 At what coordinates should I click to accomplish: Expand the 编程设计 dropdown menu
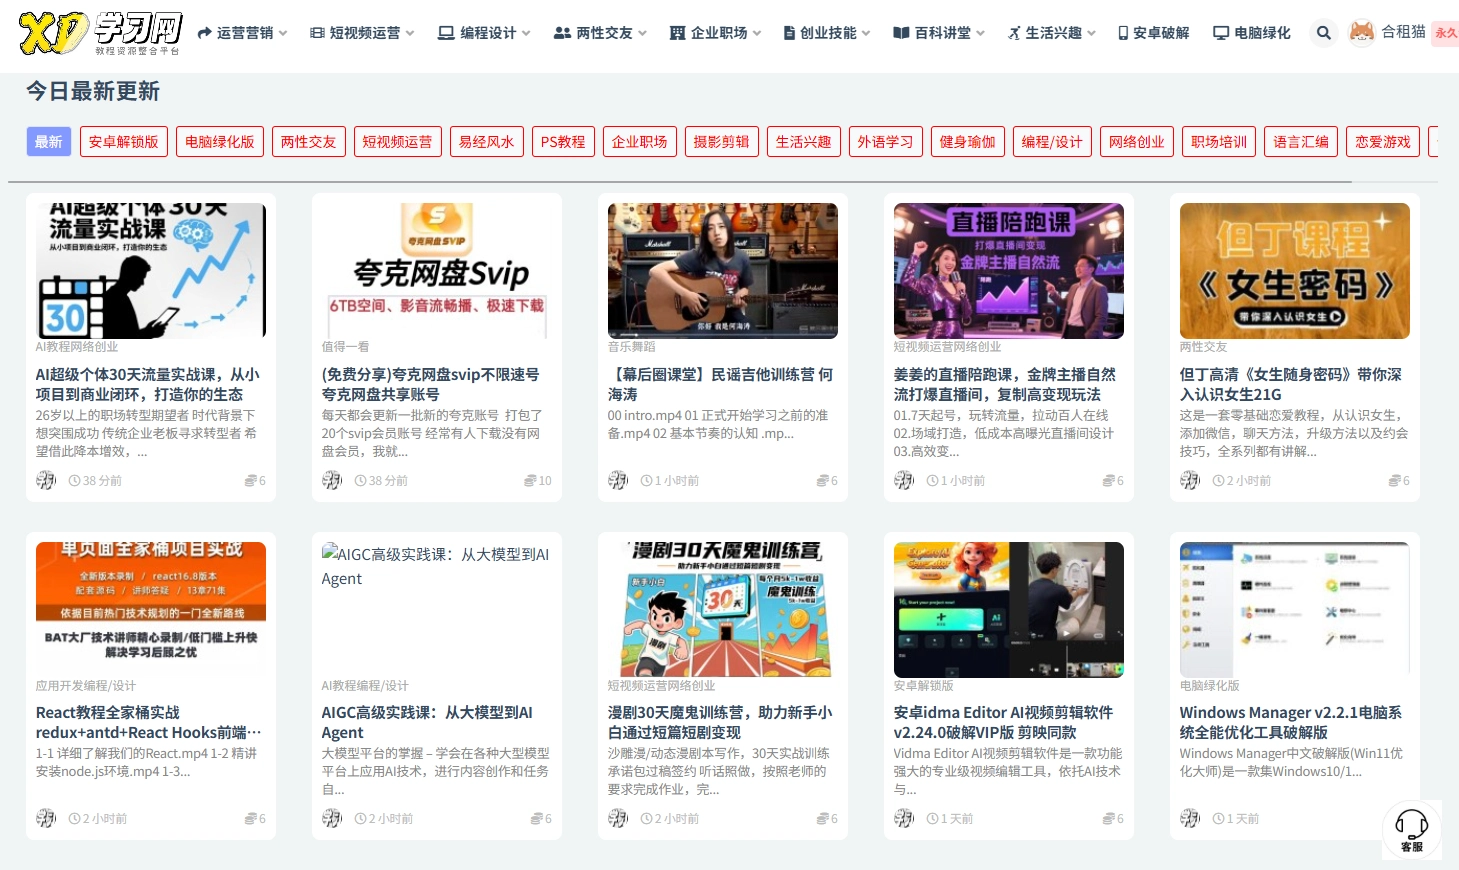[485, 33]
